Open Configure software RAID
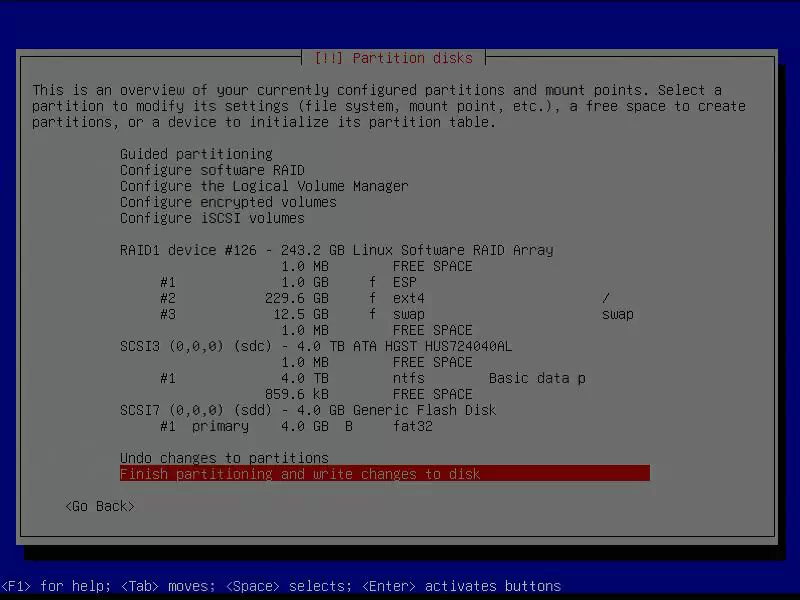The width and height of the screenshot is (800, 600). click(x=212, y=170)
